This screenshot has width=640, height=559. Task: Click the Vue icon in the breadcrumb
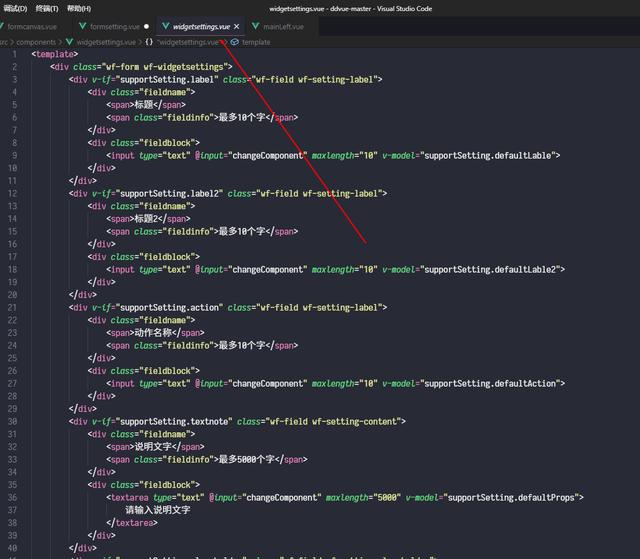click(x=69, y=42)
